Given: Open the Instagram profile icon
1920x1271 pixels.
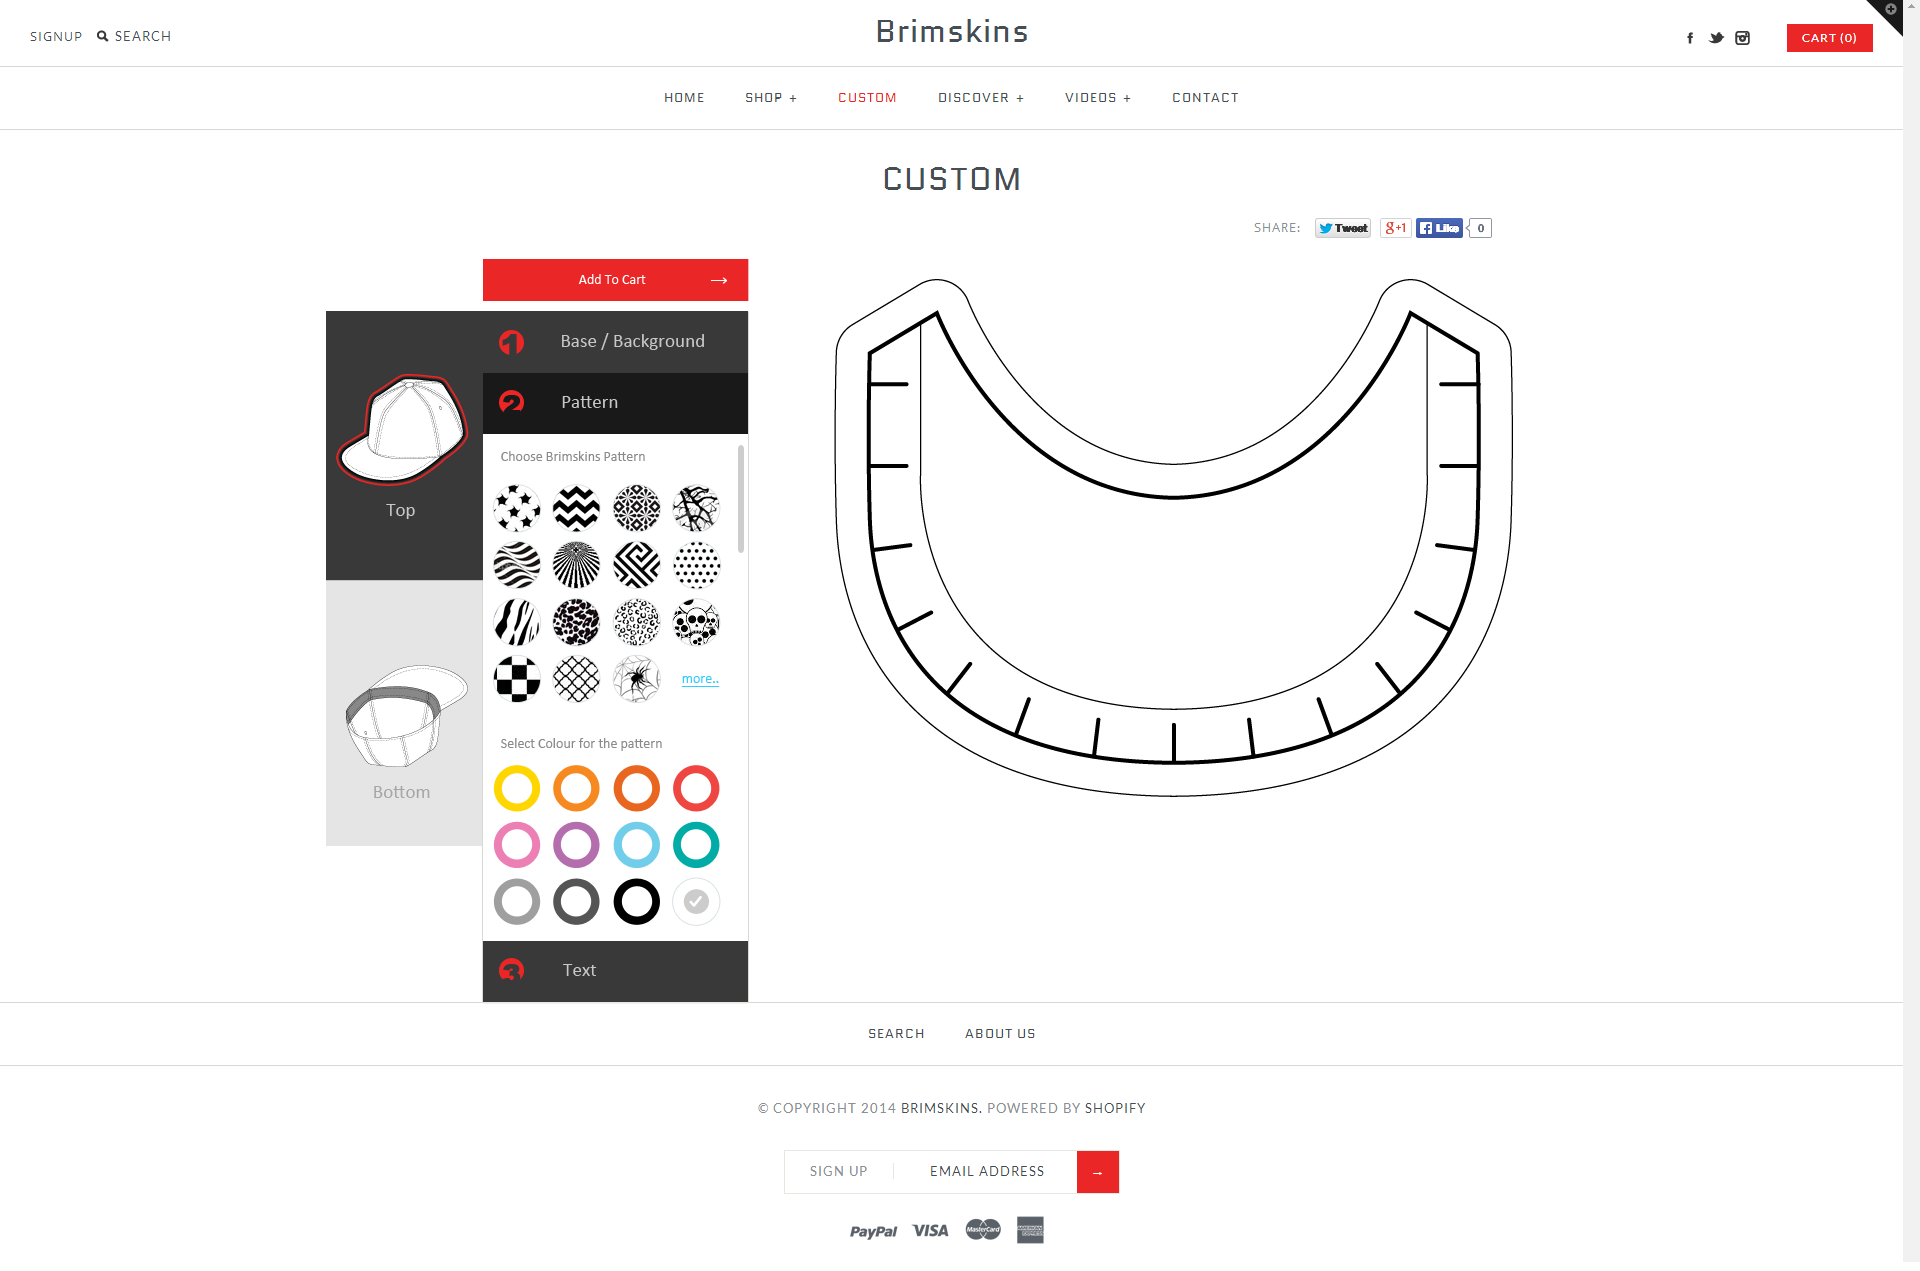Looking at the screenshot, I should [1742, 38].
